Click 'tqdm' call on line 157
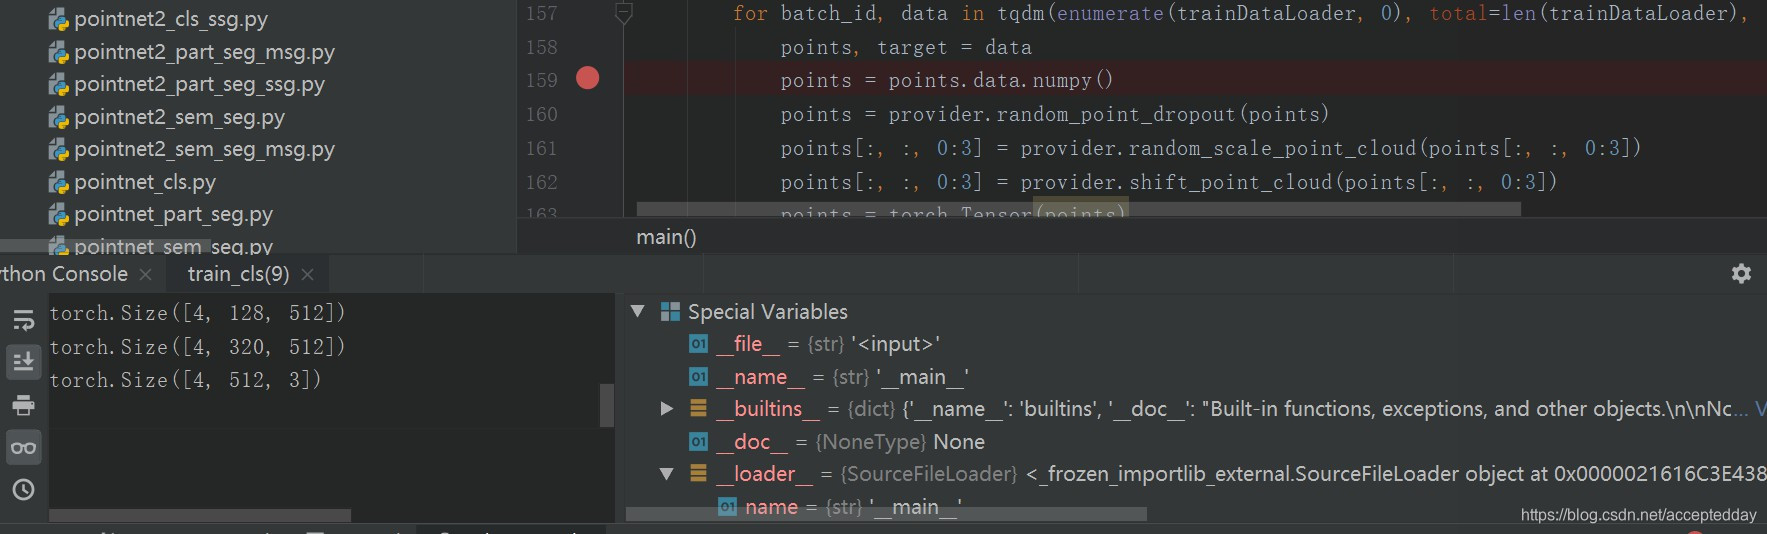1767x534 pixels. pos(1020,13)
